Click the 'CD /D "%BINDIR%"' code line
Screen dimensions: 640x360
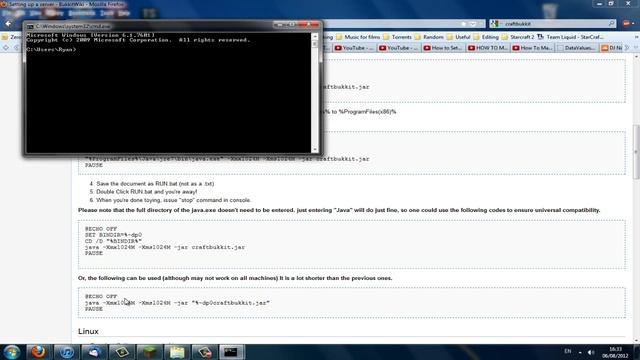(113, 241)
